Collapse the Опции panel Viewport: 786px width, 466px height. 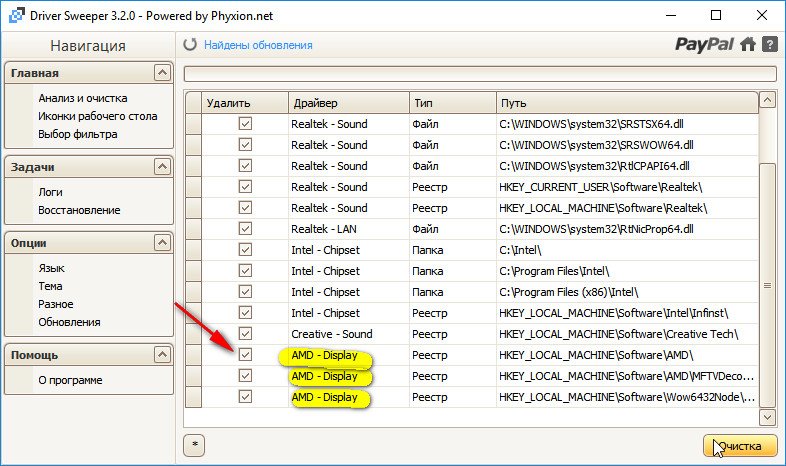(162, 243)
